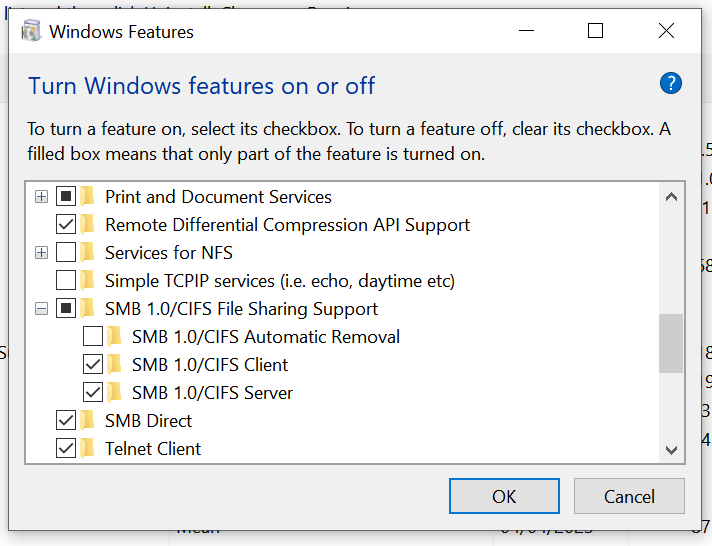Select the Print and Document Services label

pyautogui.click(x=218, y=197)
